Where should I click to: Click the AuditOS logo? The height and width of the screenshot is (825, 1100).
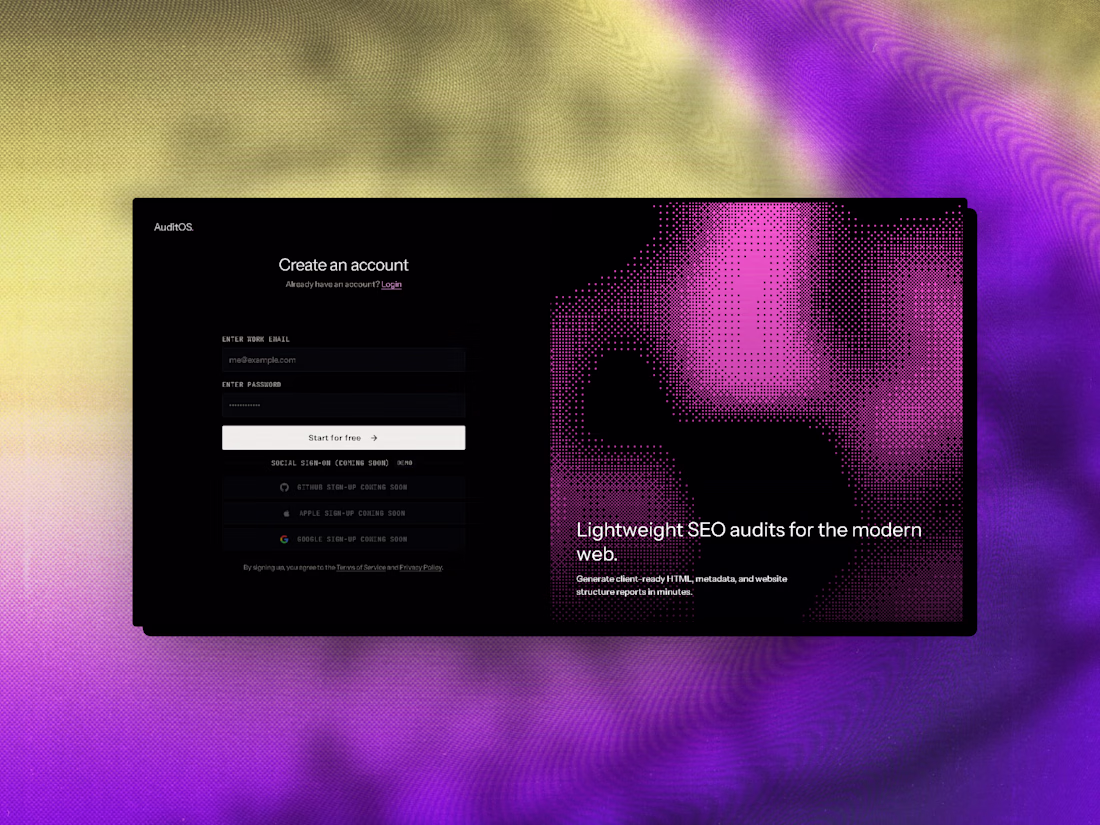[x=173, y=227]
